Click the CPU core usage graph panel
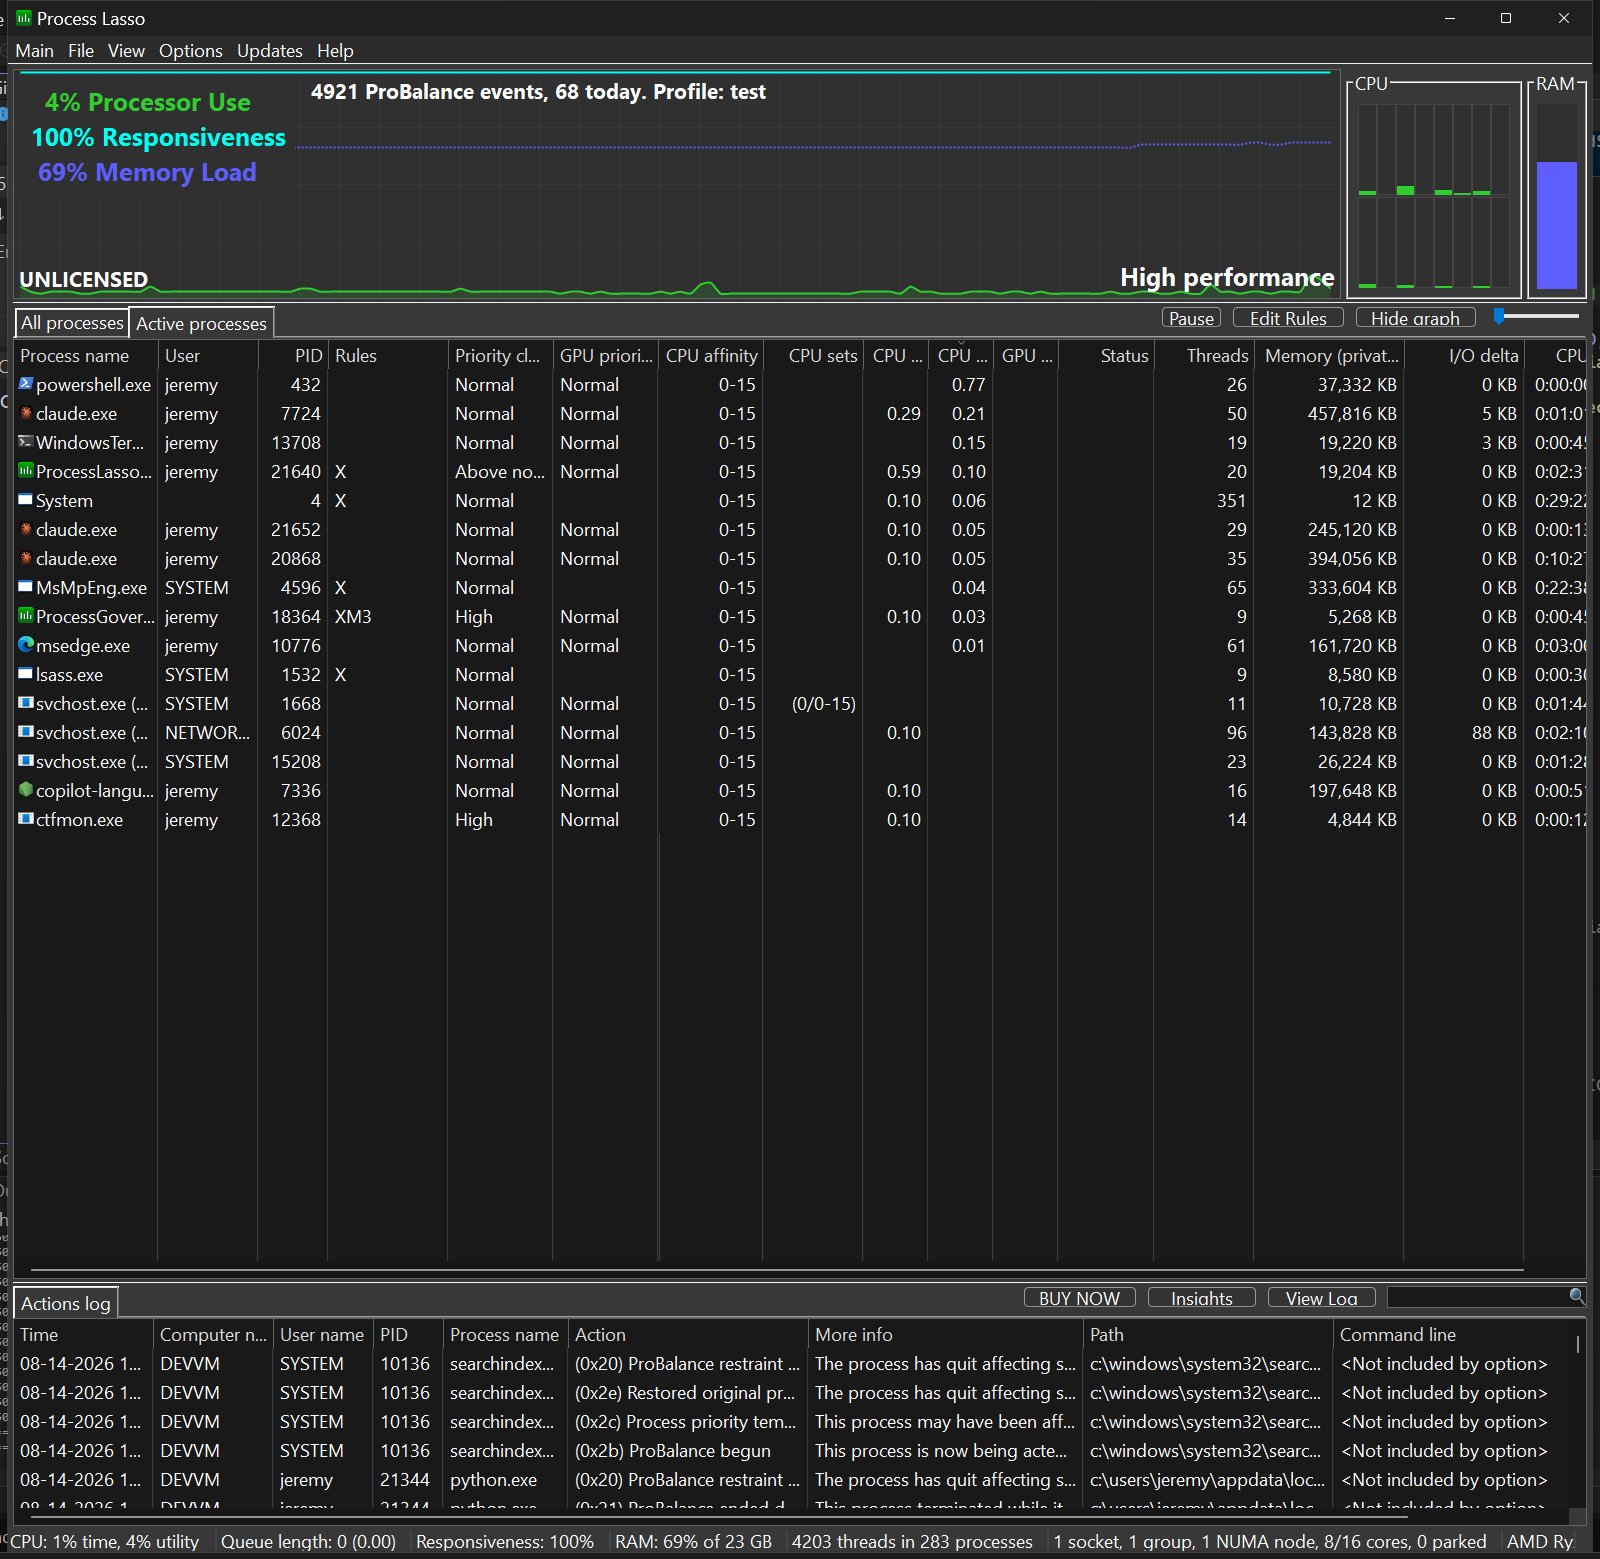The width and height of the screenshot is (1600, 1559). (1434, 190)
